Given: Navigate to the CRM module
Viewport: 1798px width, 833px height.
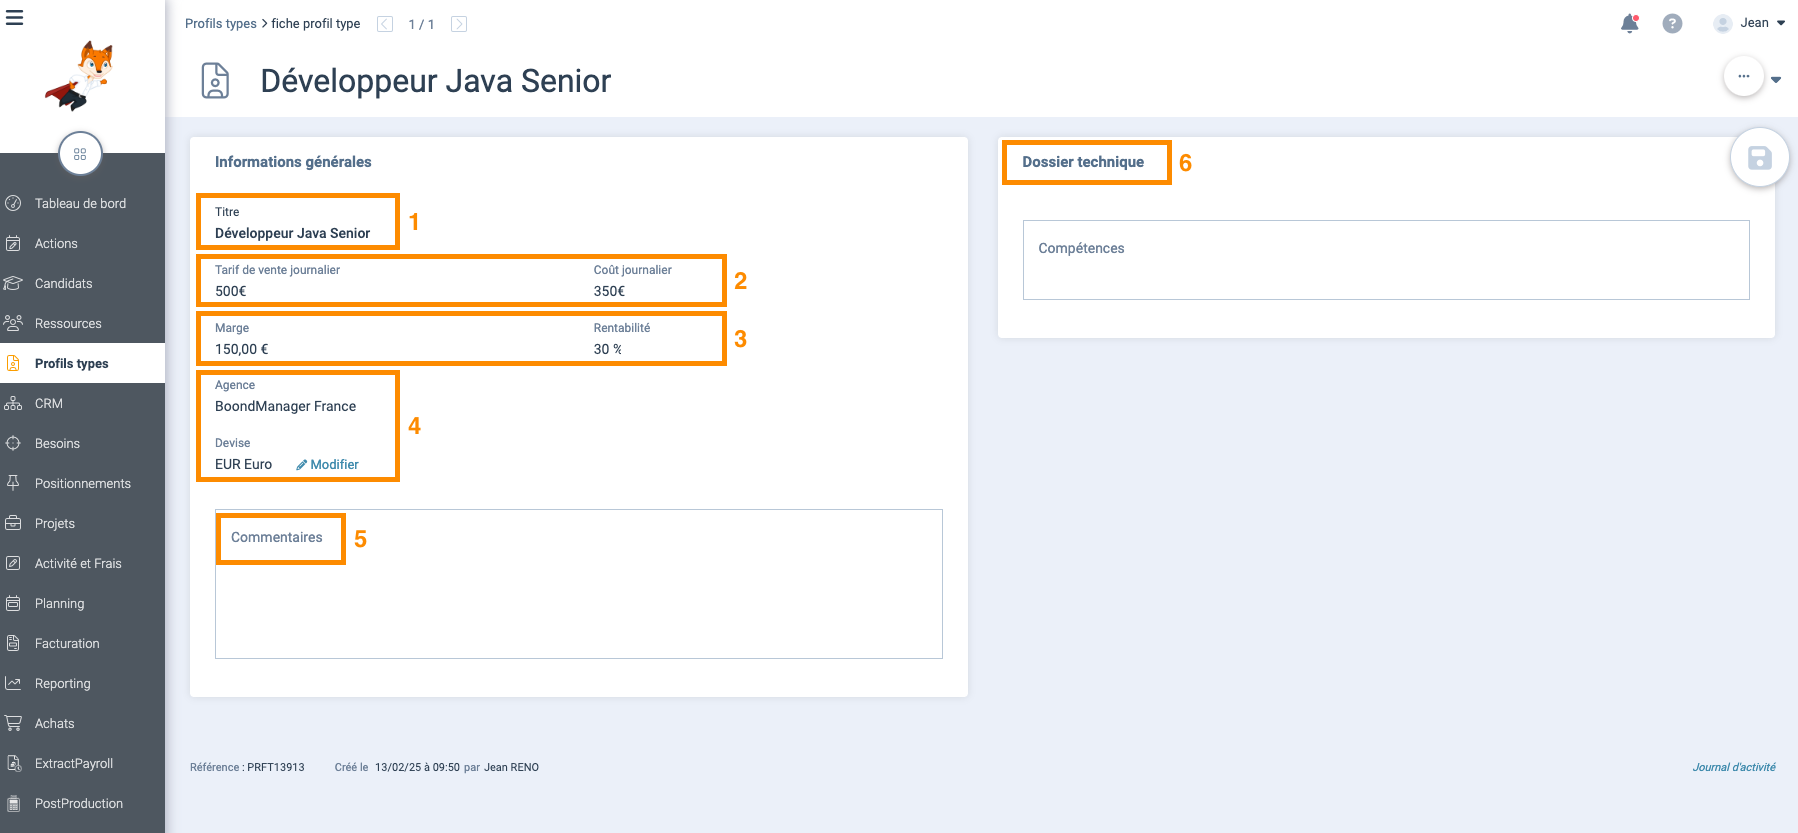Looking at the screenshot, I should (x=48, y=404).
